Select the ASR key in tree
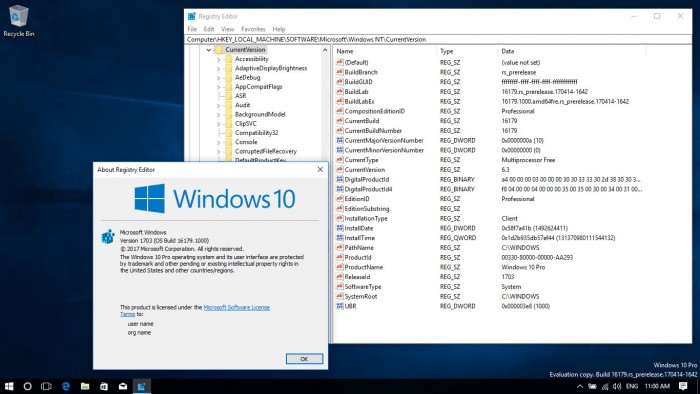Screen dimensions: 700x394 coord(241,96)
